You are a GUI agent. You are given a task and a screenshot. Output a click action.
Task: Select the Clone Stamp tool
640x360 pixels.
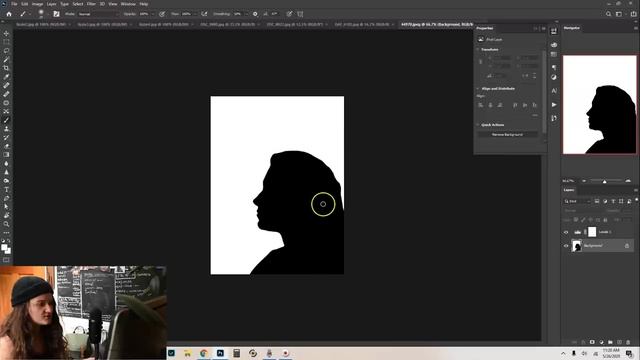[x=6, y=129]
